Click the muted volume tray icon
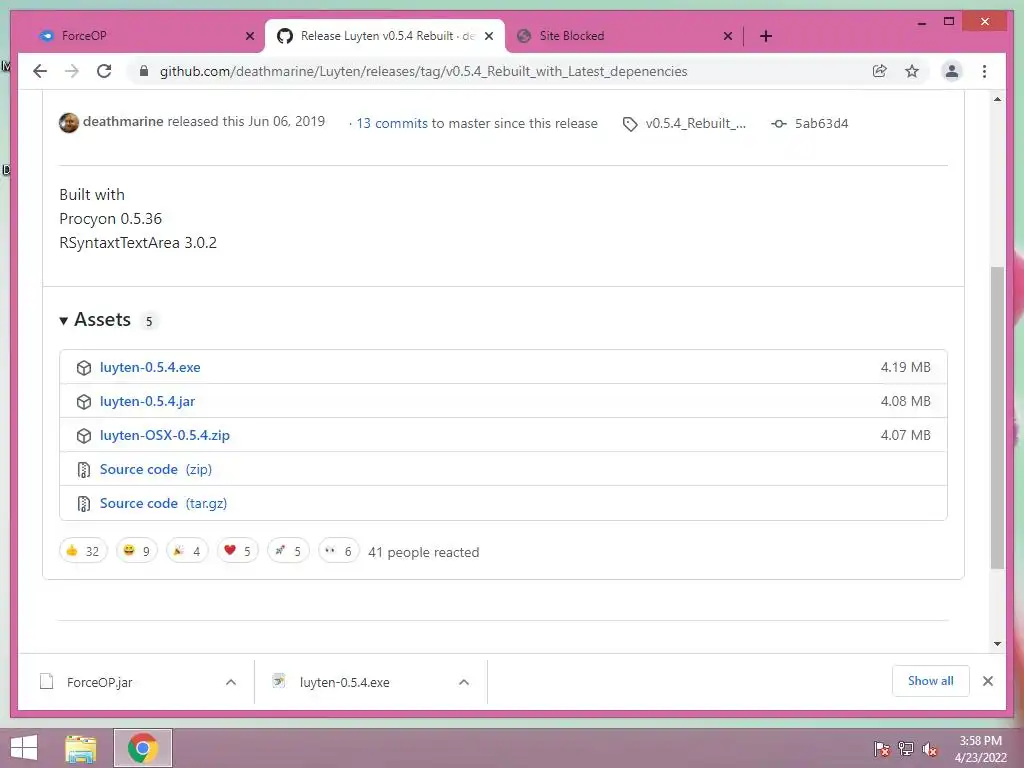This screenshot has width=1024, height=768. point(929,749)
